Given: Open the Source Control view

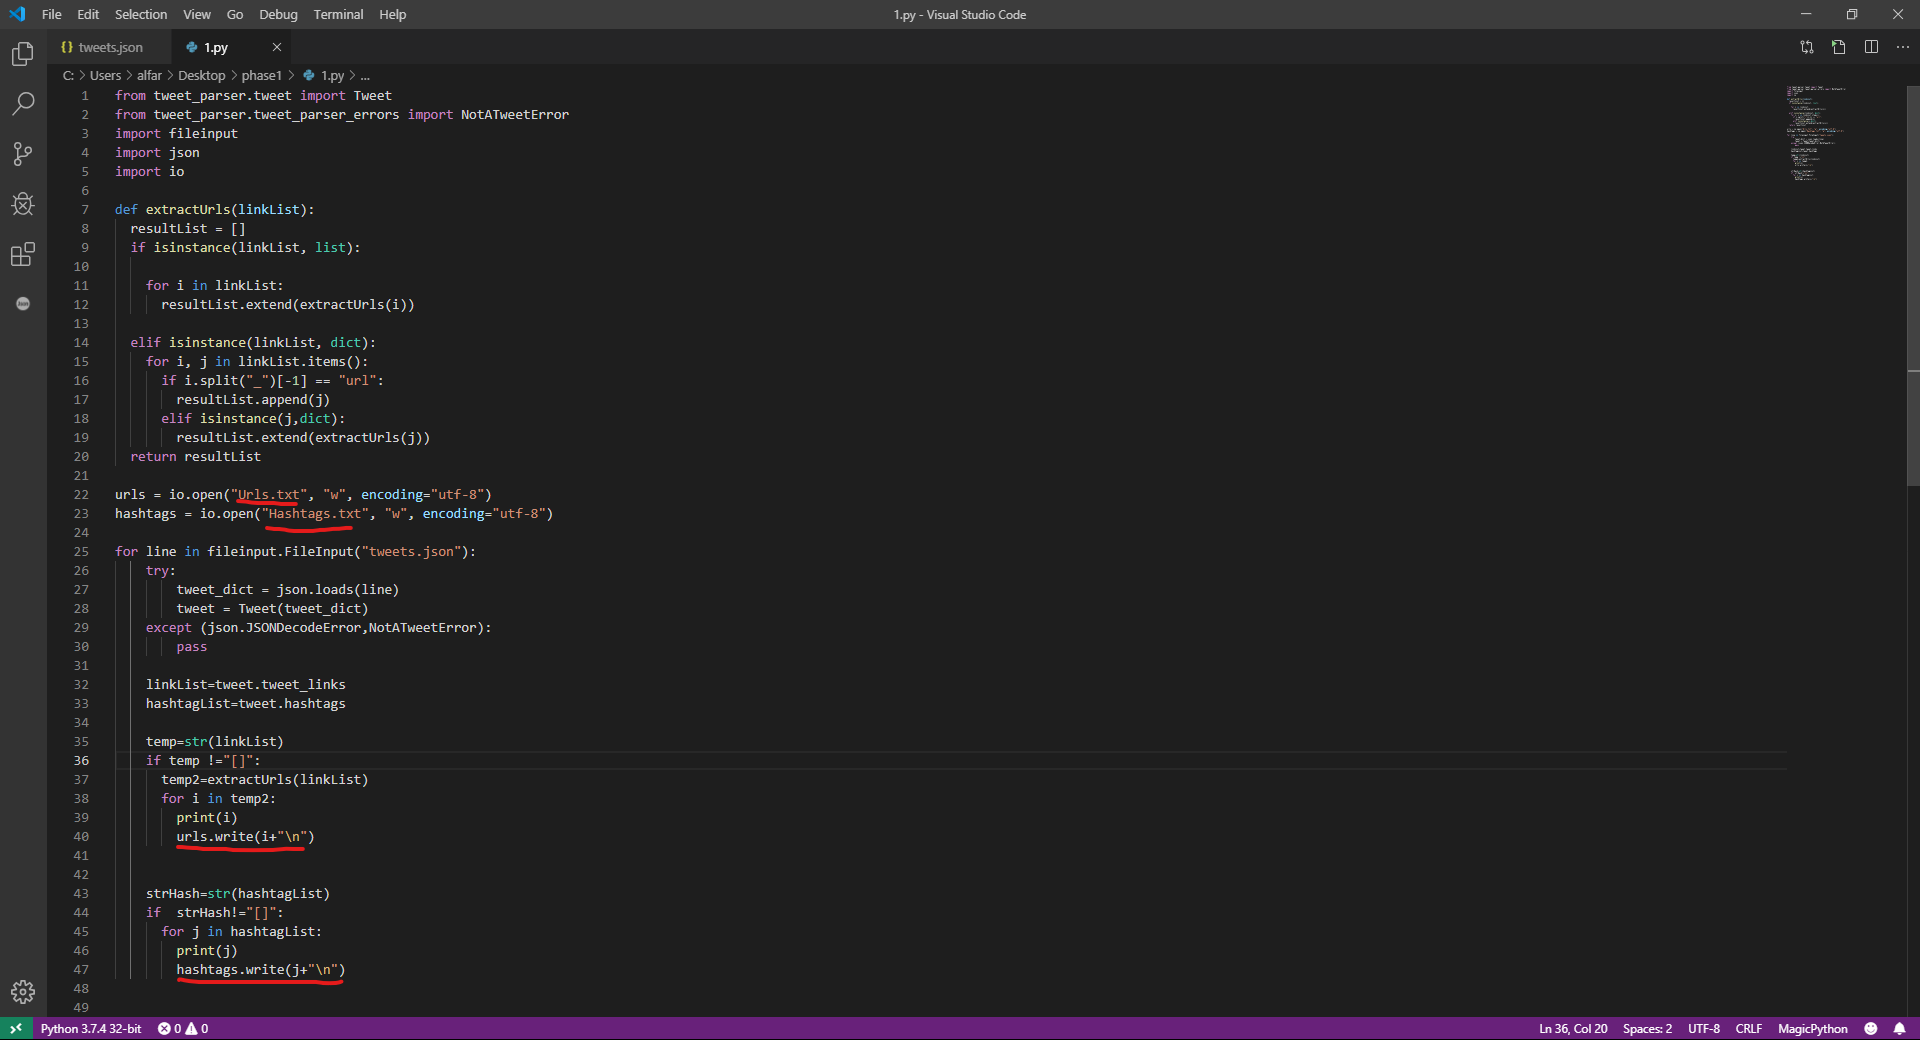Looking at the screenshot, I should pyautogui.click(x=23, y=154).
